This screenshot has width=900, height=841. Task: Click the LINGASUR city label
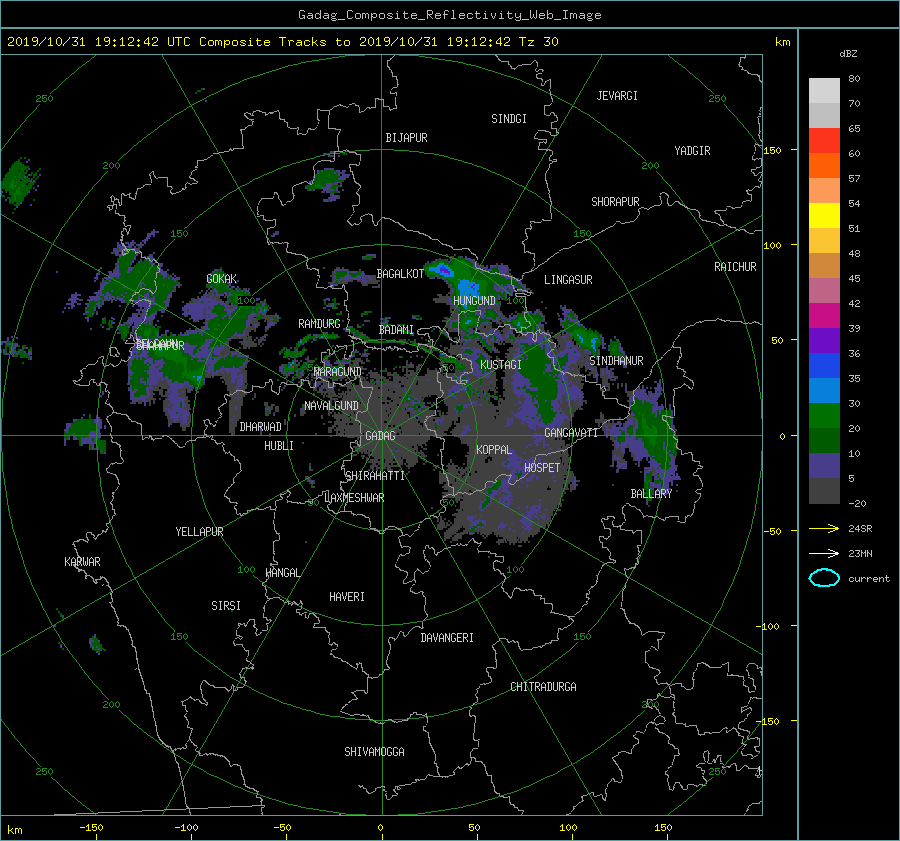coord(568,280)
